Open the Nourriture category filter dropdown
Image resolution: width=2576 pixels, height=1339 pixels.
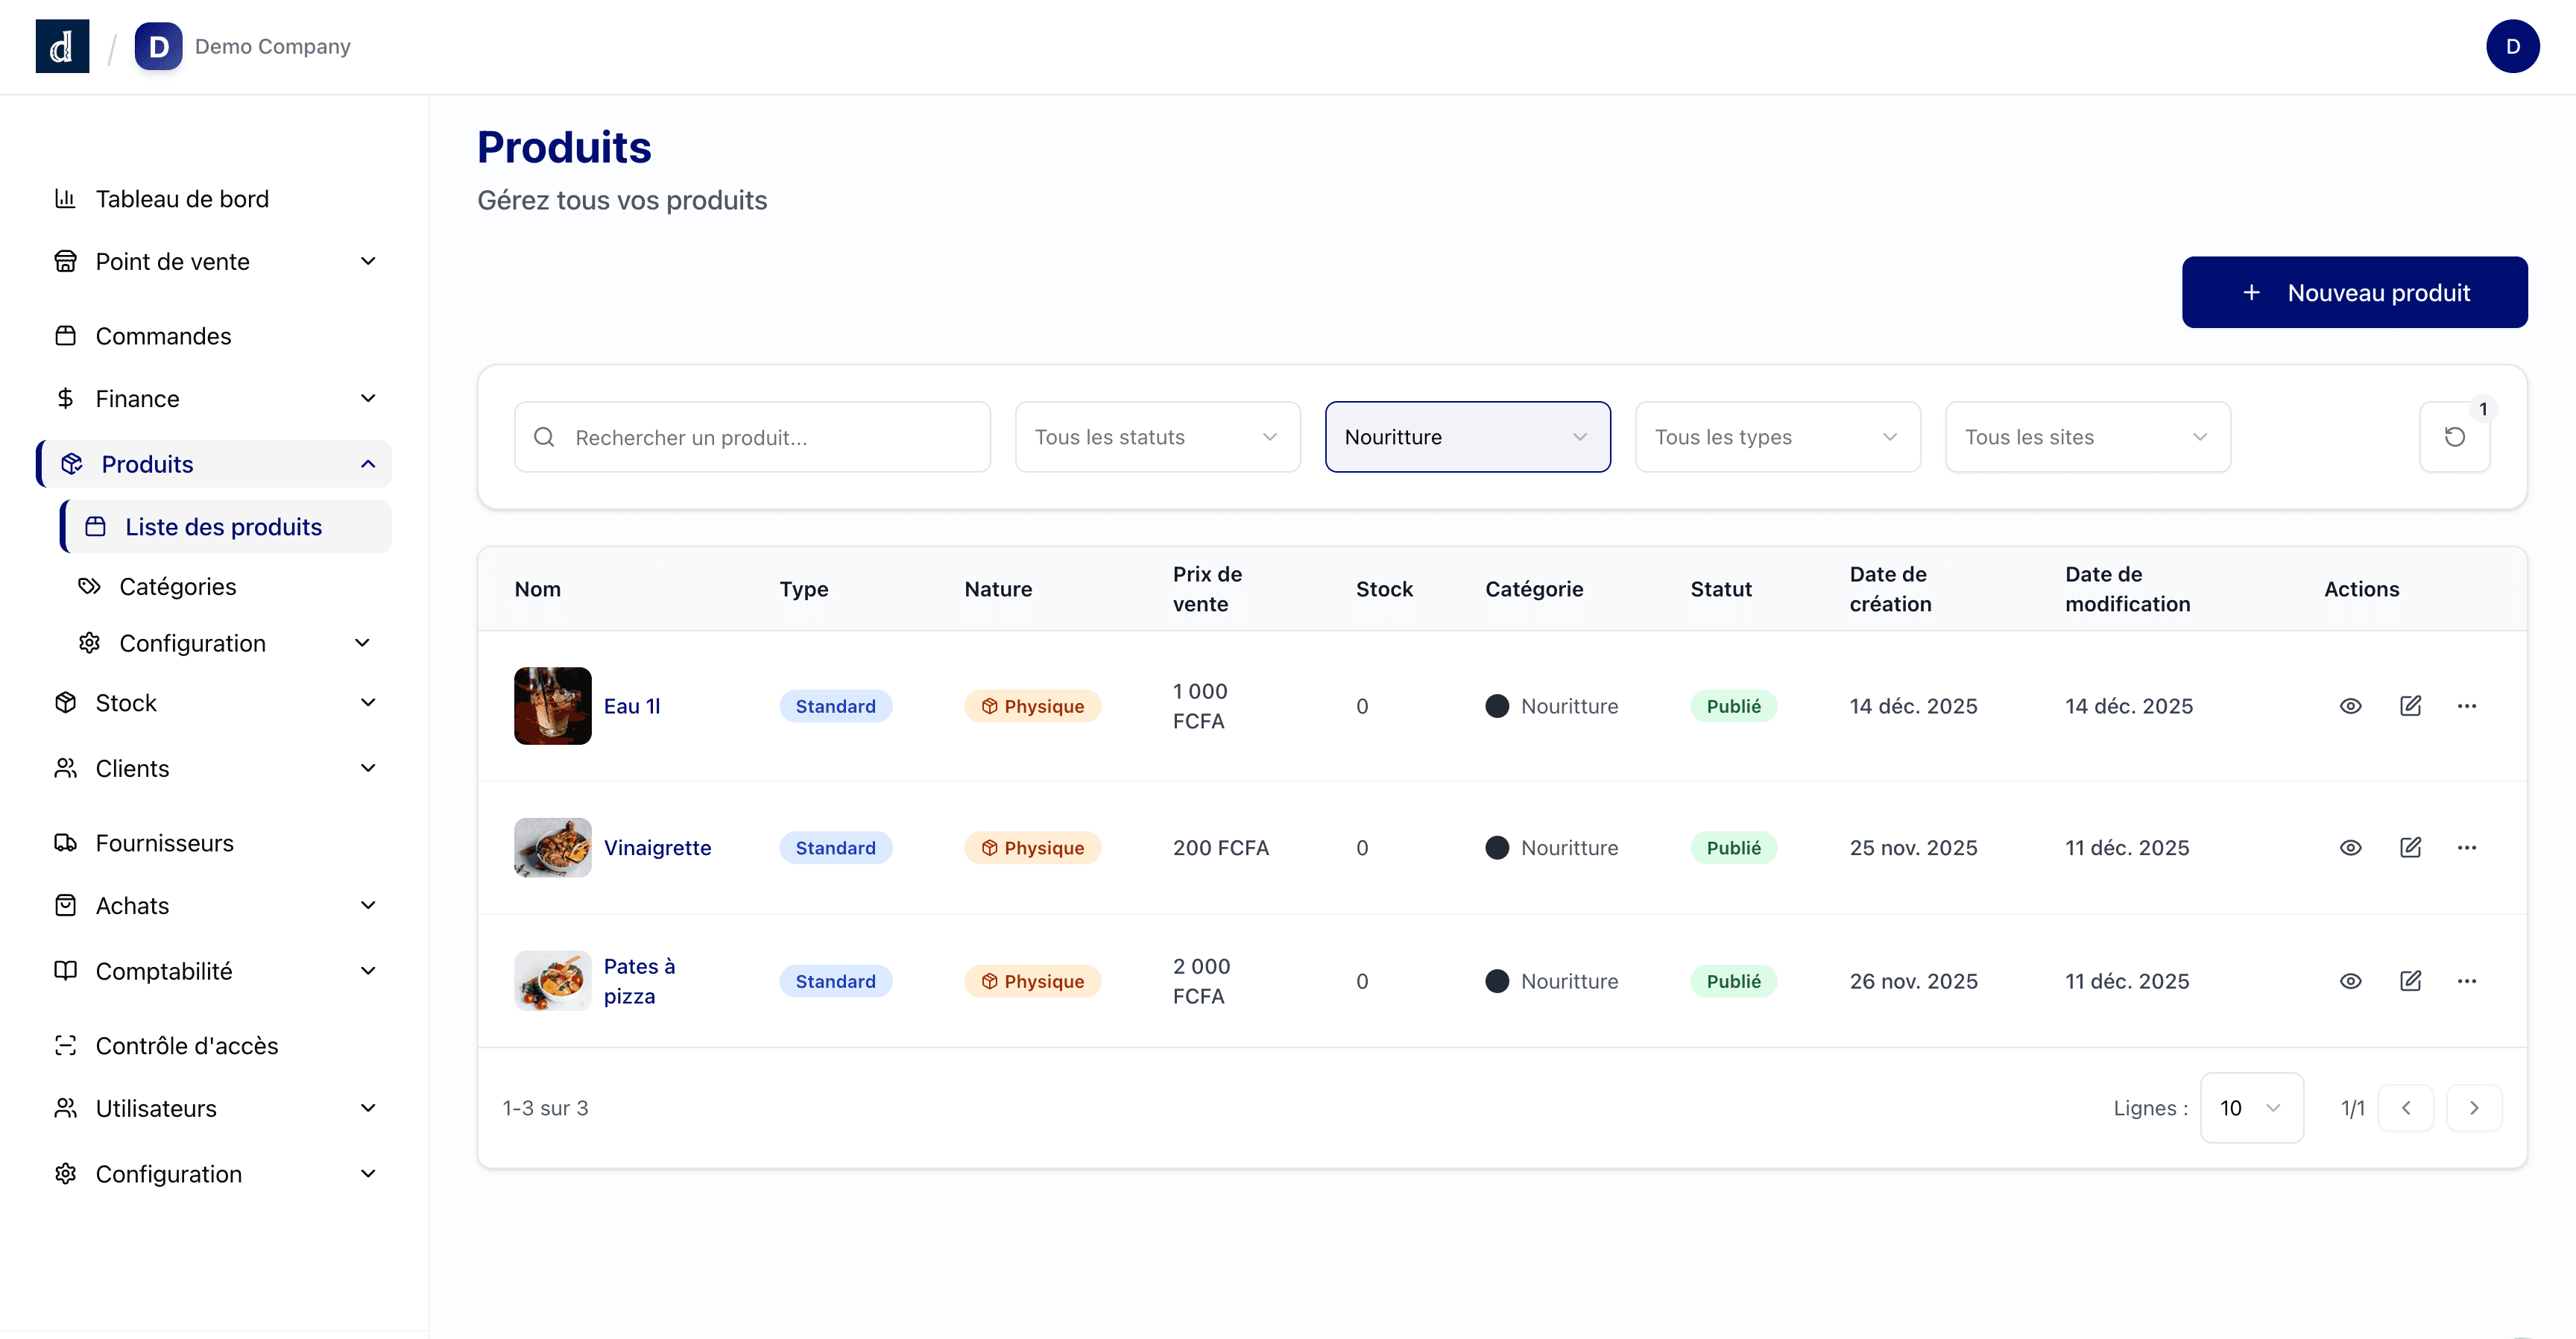tap(1467, 437)
